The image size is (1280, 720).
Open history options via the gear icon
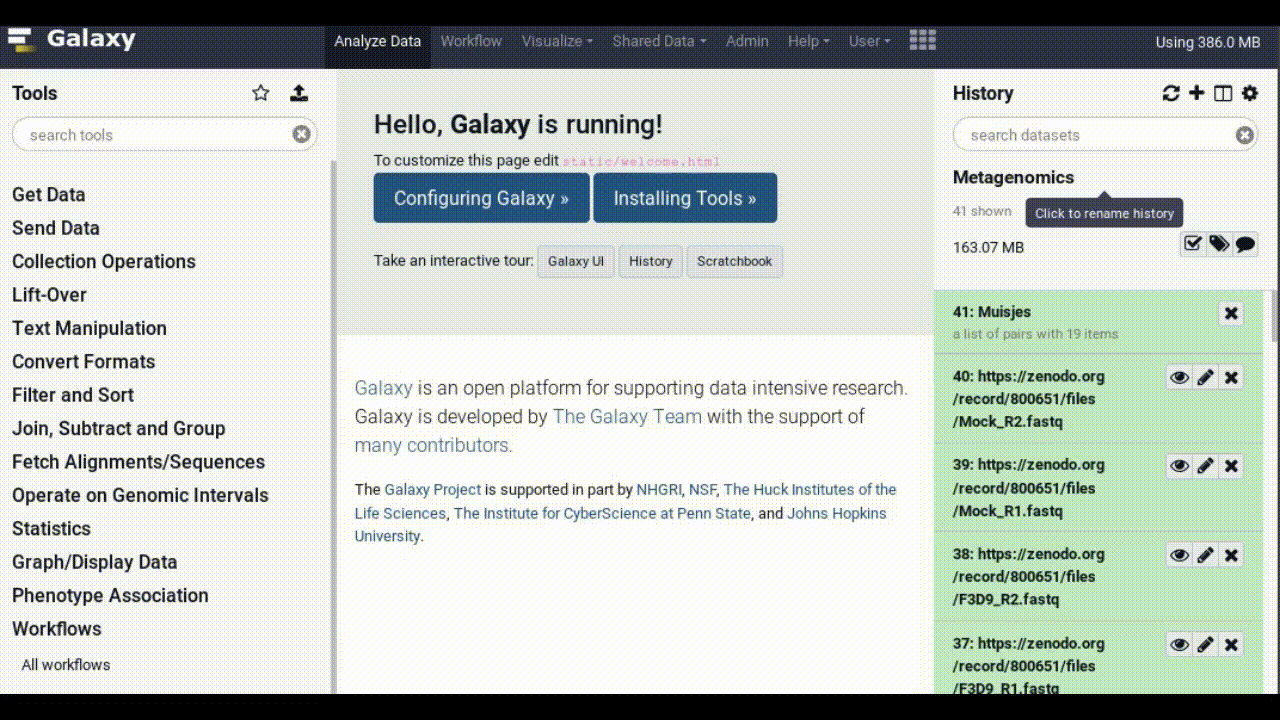[1249, 93]
